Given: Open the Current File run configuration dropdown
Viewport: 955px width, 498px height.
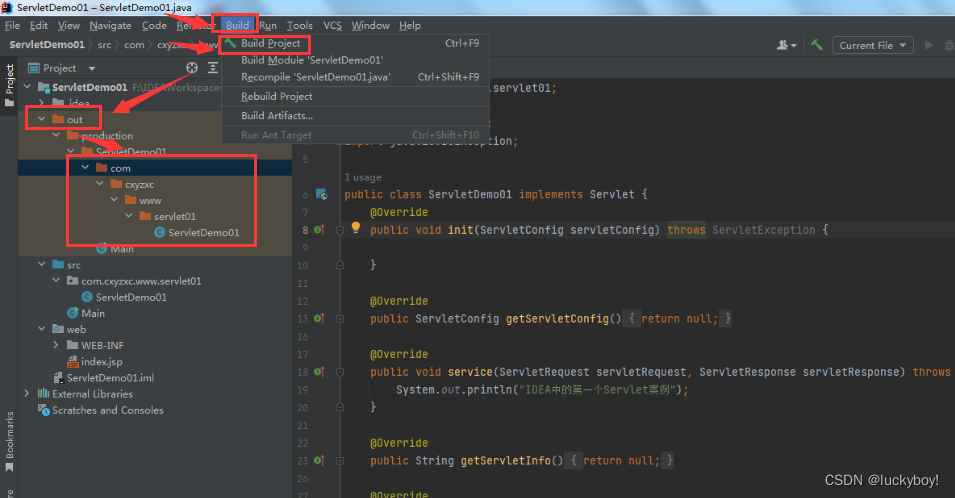Looking at the screenshot, I should (873, 45).
